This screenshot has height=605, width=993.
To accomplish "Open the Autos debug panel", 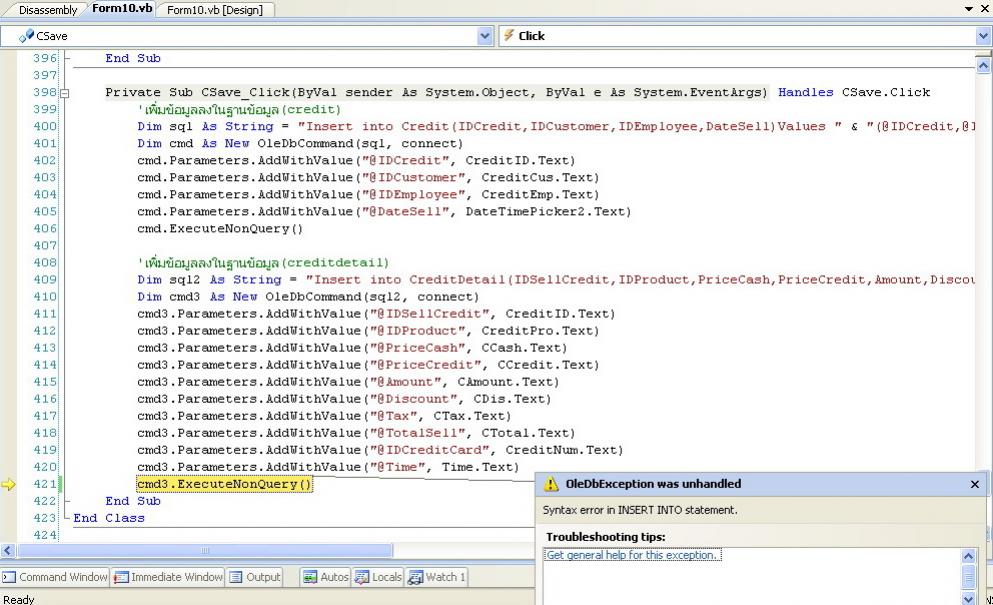I will [325, 577].
